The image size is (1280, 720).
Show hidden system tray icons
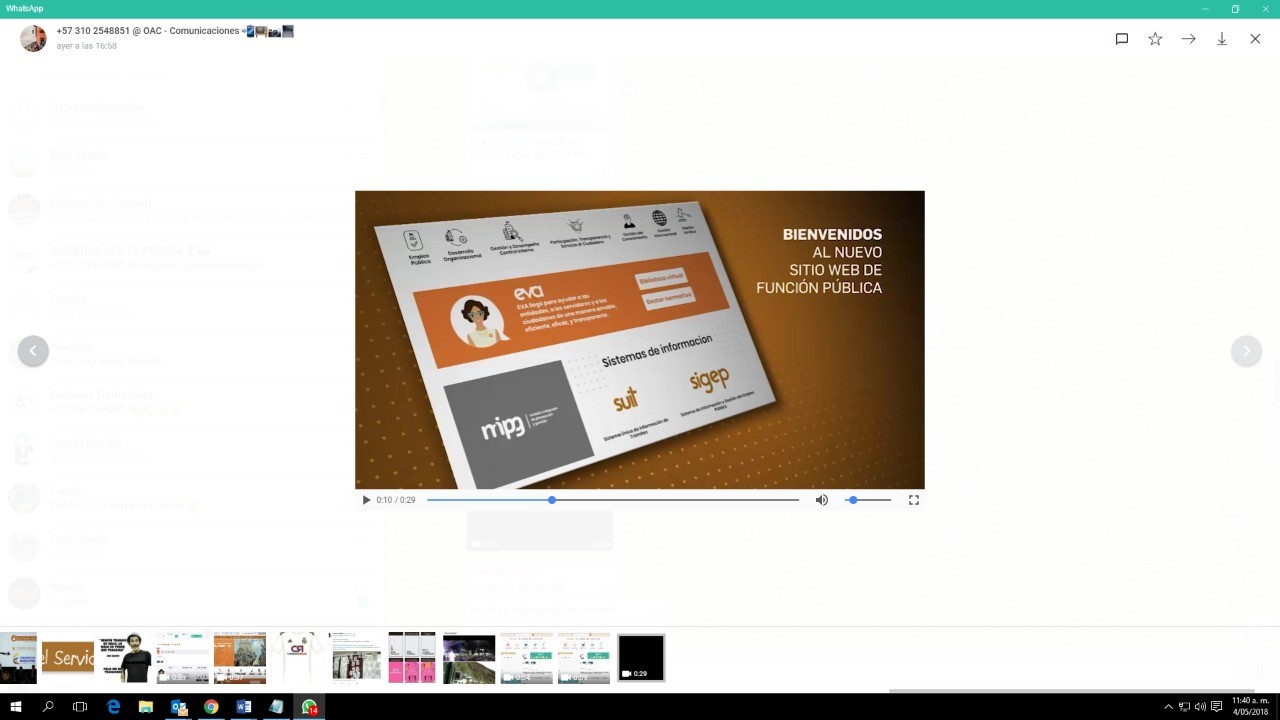(x=1168, y=707)
